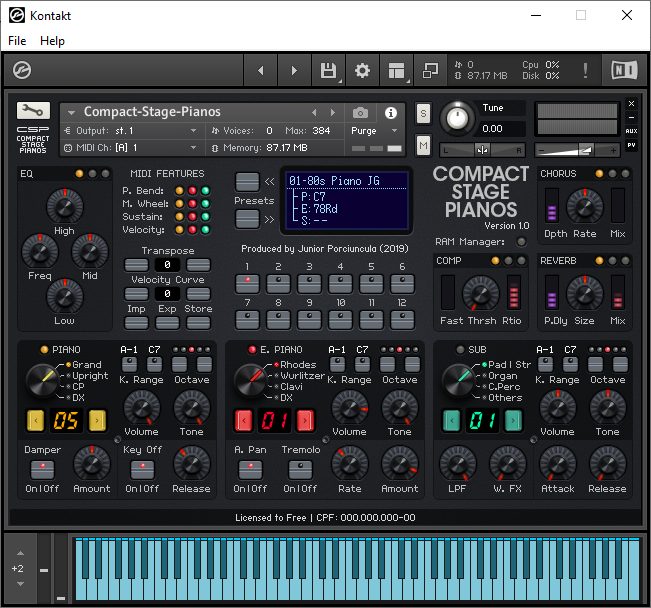This screenshot has width=651, height=608.
Task: Toggle the AUX sends button
Action: [x=631, y=131]
